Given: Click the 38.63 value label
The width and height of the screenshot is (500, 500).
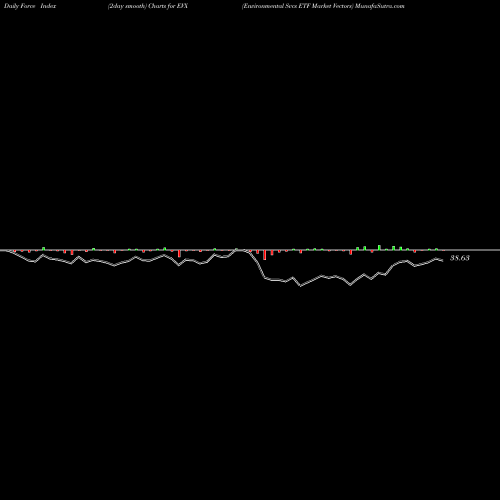Looking at the screenshot, I should pyautogui.click(x=460, y=258).
